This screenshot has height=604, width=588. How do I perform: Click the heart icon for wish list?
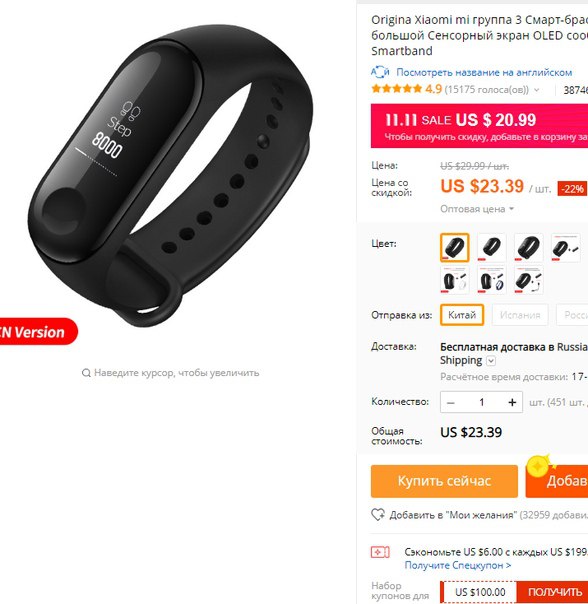click(378, 514)
